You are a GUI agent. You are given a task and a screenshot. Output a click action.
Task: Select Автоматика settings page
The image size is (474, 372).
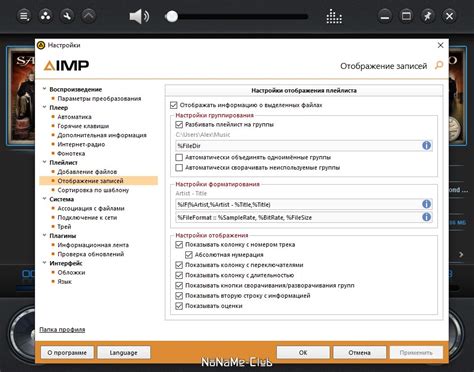74,117
